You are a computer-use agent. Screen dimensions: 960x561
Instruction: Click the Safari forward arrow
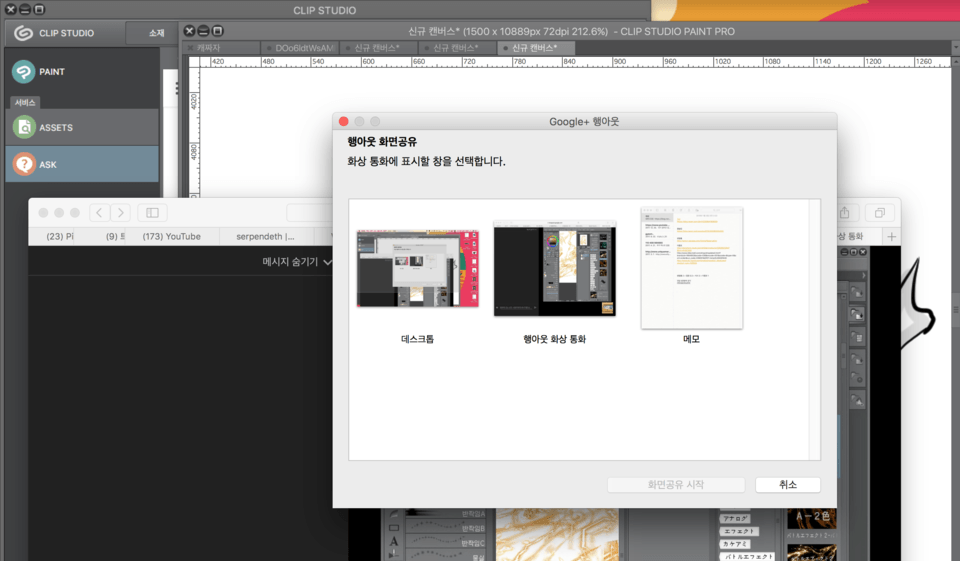[120, 213]
